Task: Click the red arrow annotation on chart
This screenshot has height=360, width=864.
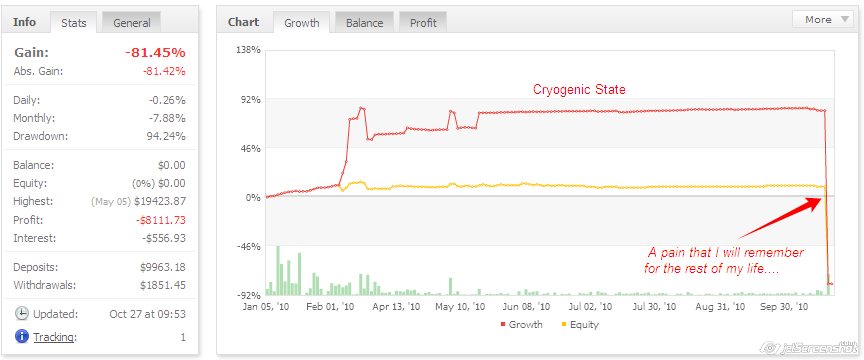Action: point(780,218)
